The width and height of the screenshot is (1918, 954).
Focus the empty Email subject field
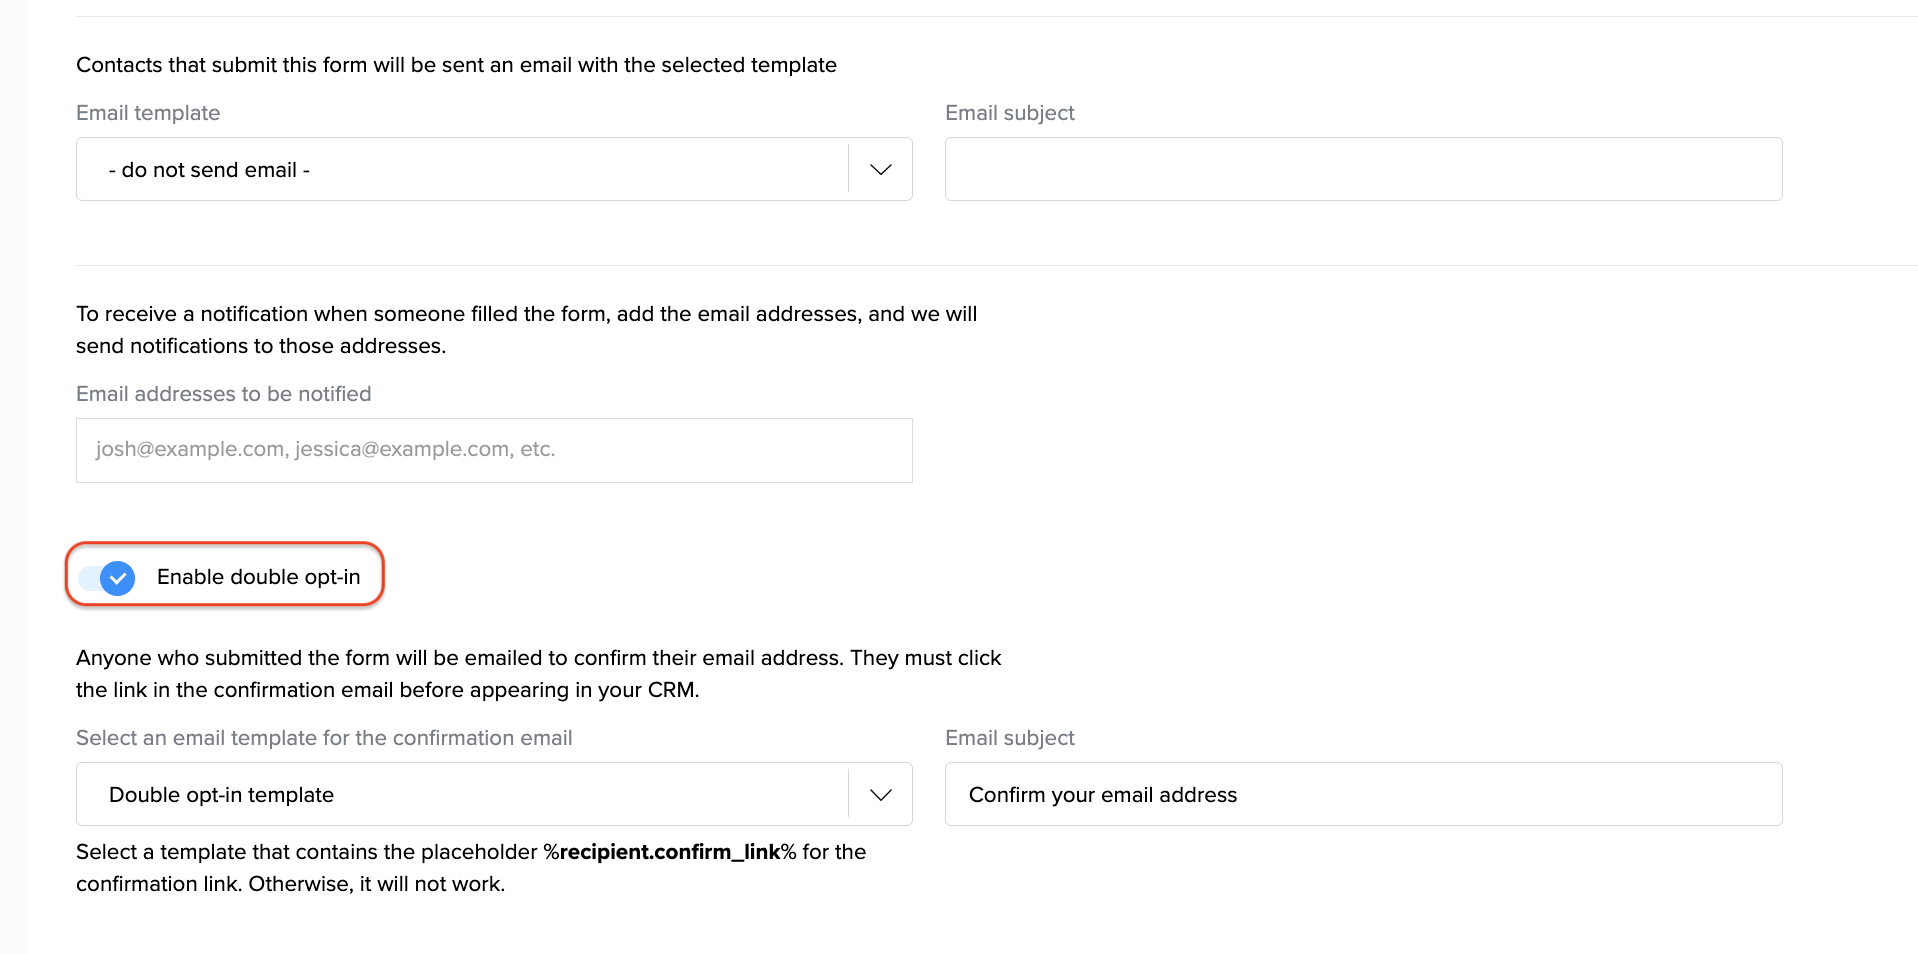(1363, 170)
